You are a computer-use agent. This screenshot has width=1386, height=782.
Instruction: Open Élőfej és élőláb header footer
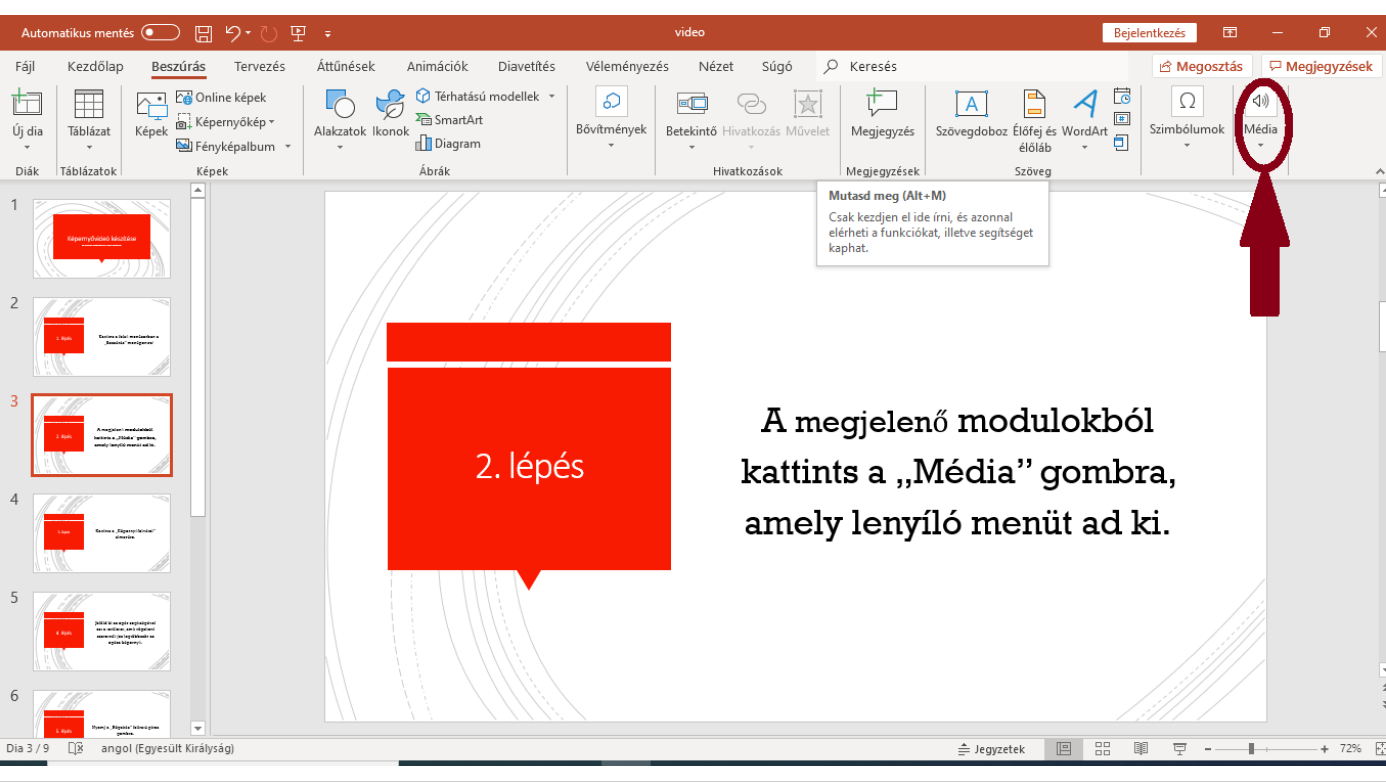click(x=1035, y=121)
